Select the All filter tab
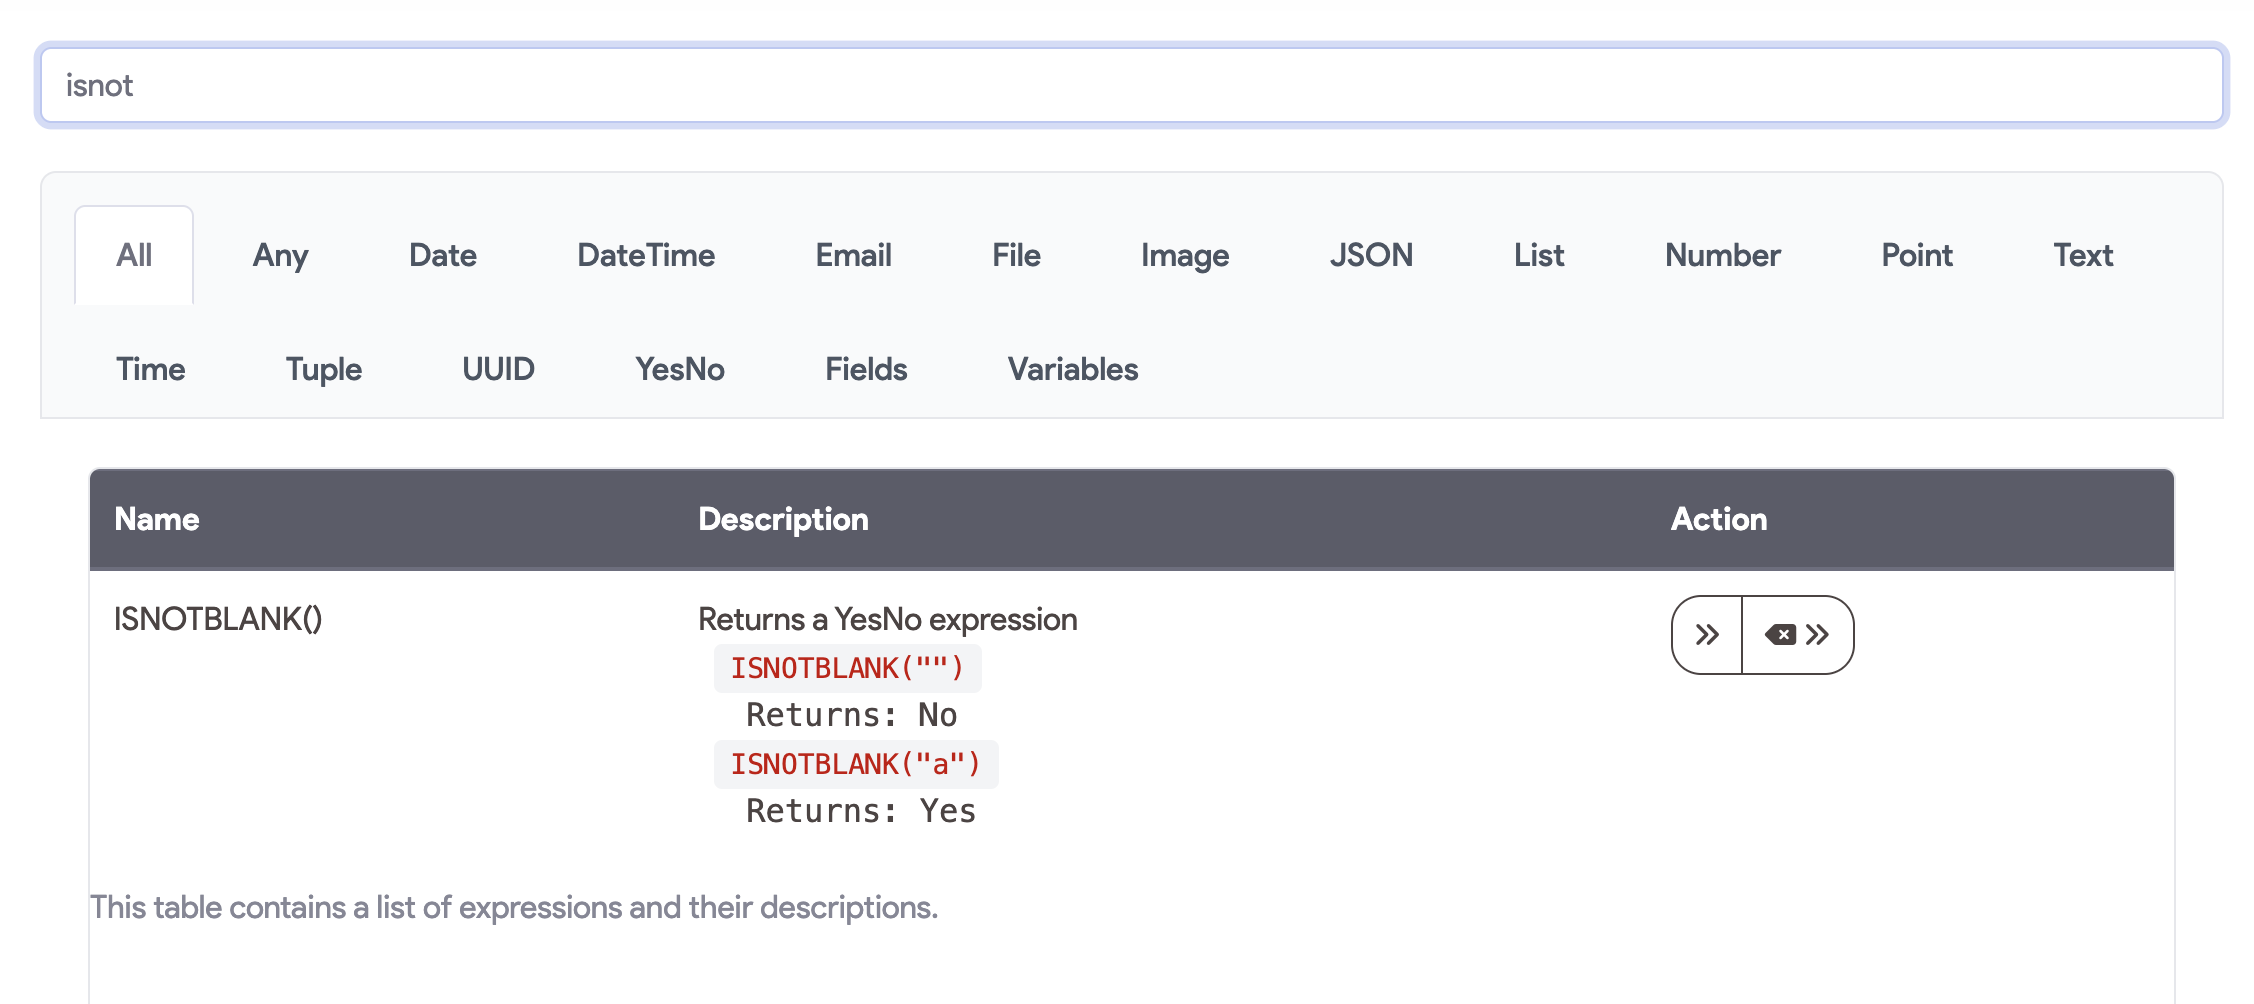 133,255
